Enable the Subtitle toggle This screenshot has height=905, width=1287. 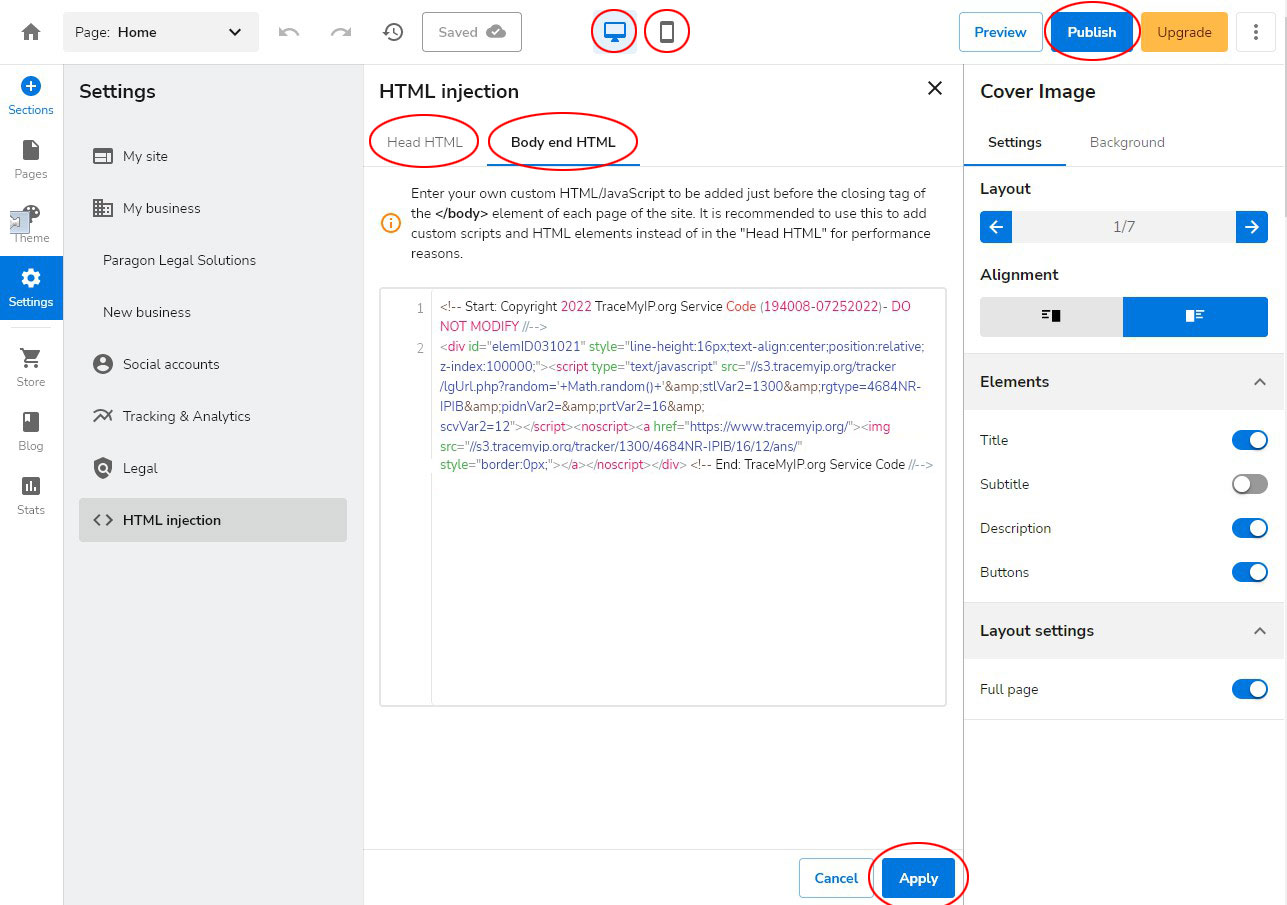pyautogui.click(x=1249, y=484)
